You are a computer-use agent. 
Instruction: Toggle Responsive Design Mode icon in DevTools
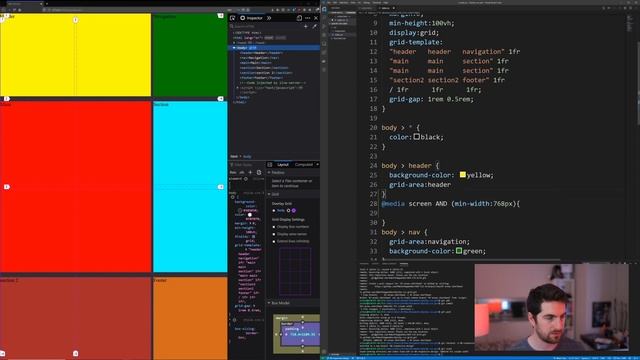299,18
